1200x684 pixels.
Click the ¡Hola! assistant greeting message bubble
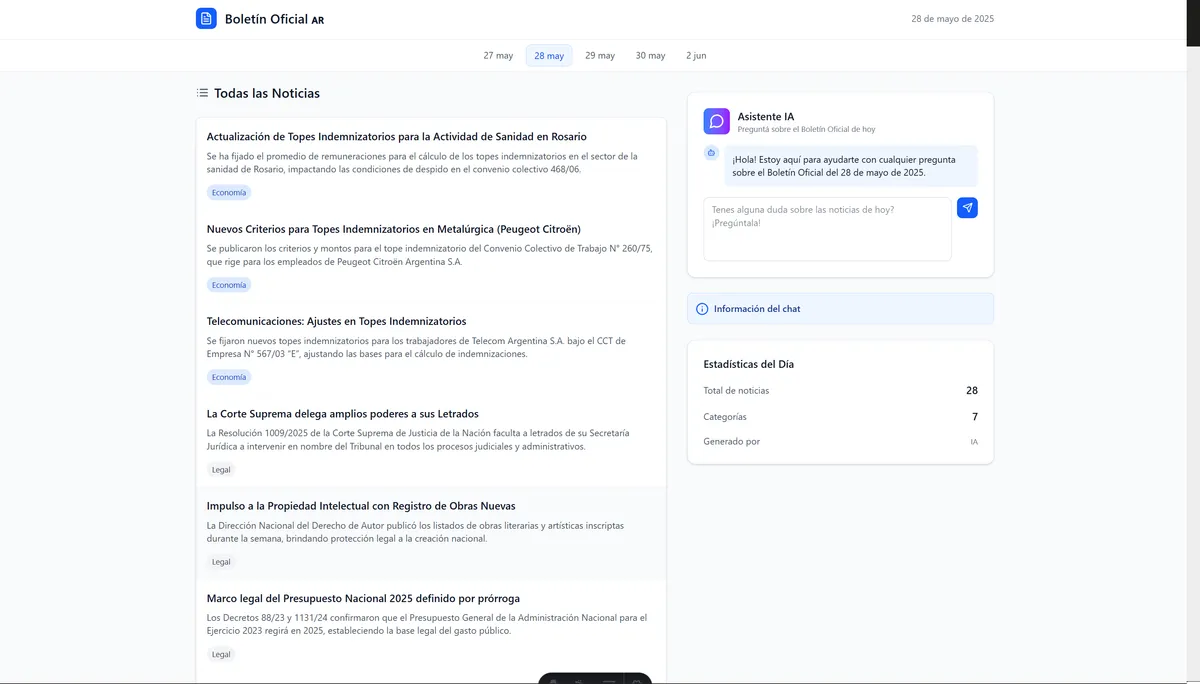click(x=851, y=166)
